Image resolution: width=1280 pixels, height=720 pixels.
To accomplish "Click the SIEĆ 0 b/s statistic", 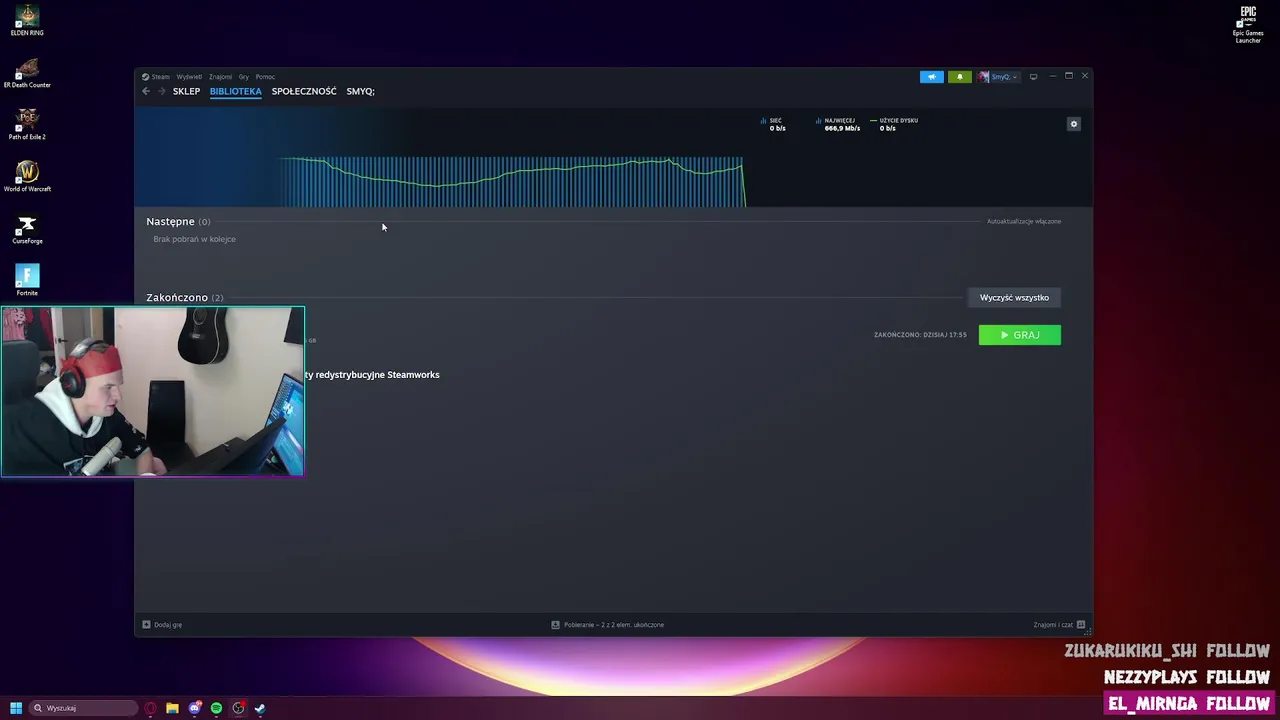I will point(773,124).
